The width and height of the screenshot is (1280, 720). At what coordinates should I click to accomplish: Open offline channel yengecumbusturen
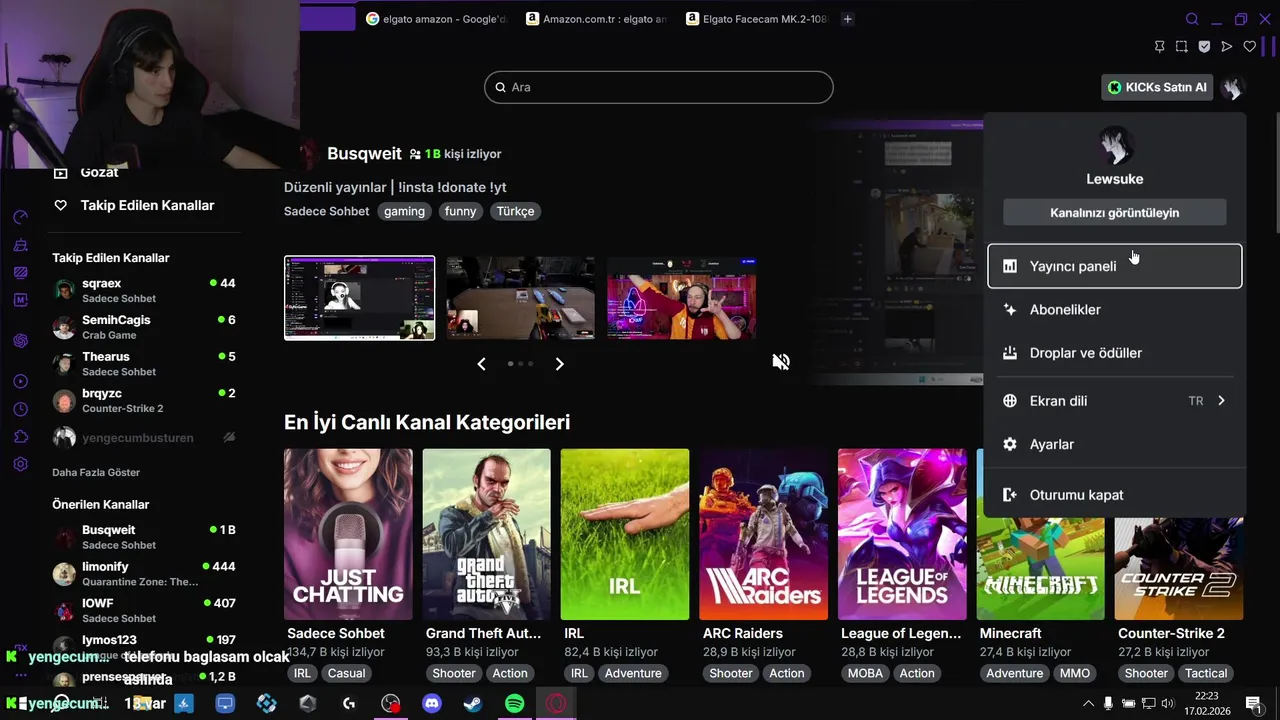pyautogui.click(x=145, y=437)
